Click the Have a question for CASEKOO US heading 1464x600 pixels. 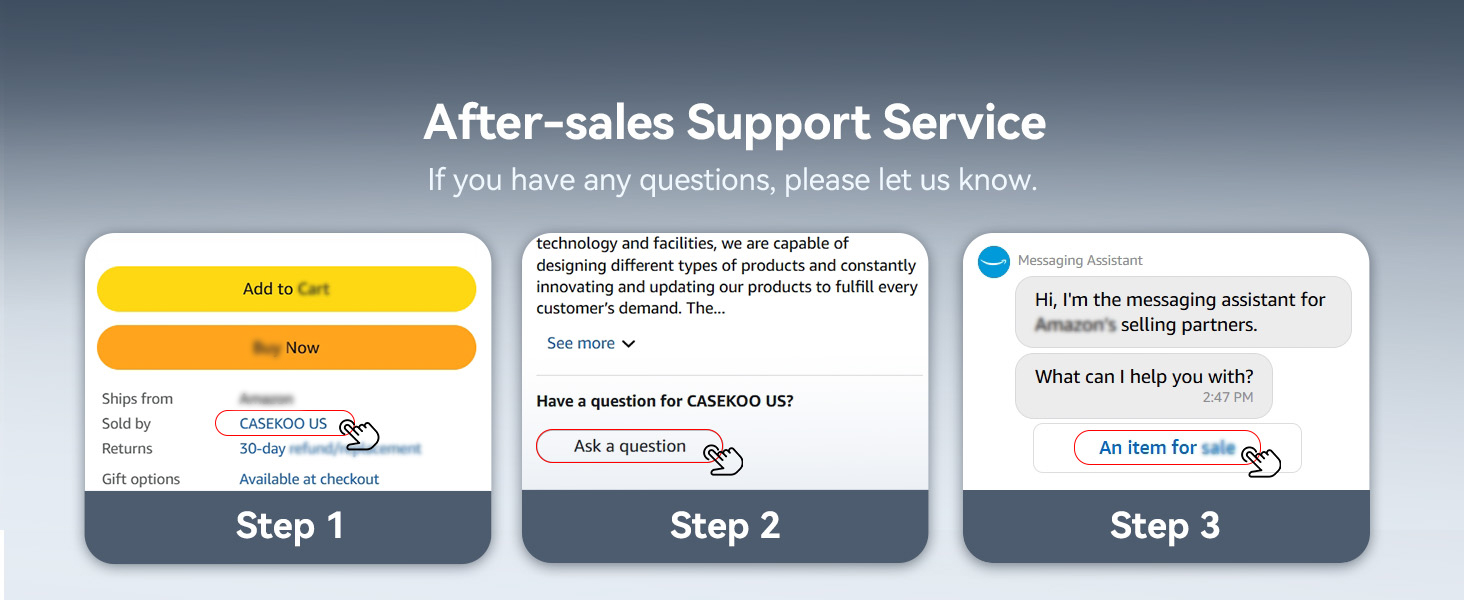tap(665, 401)
